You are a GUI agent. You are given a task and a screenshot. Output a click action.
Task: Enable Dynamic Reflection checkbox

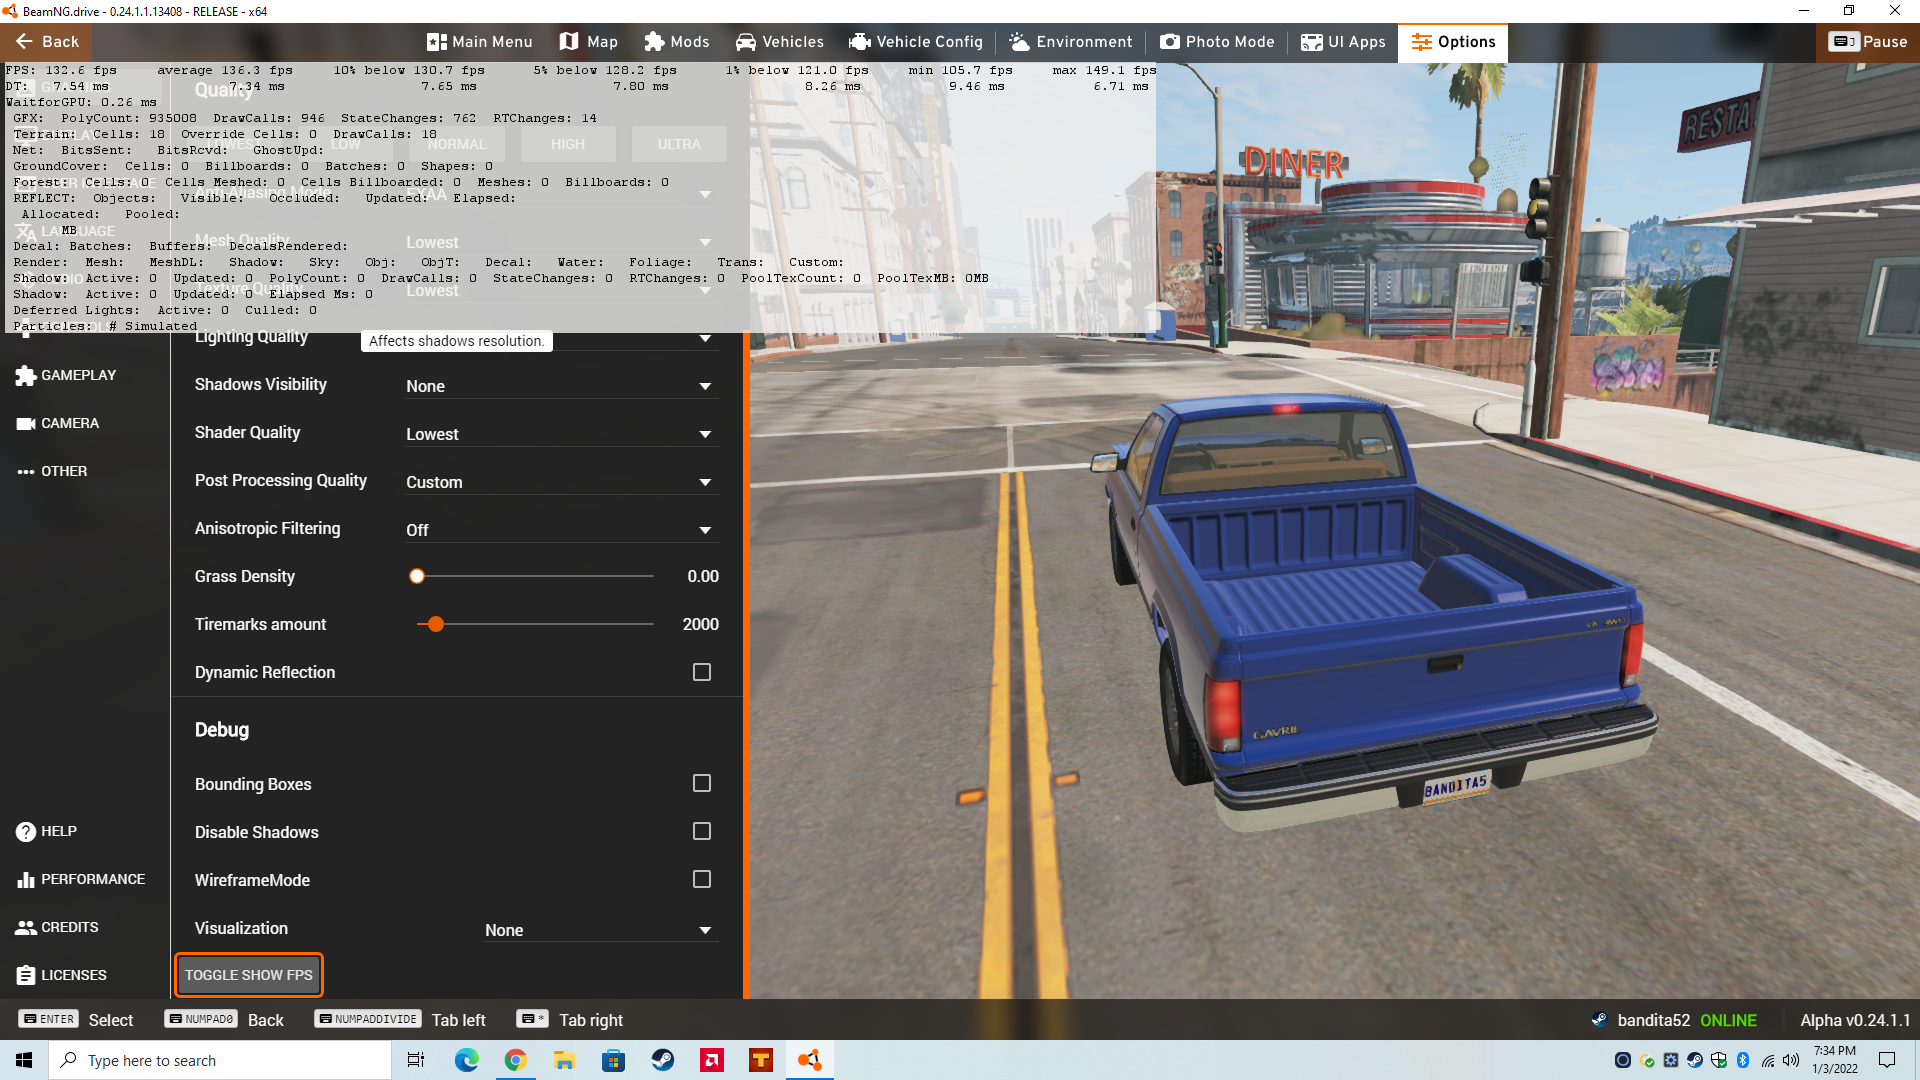(702, 672)
